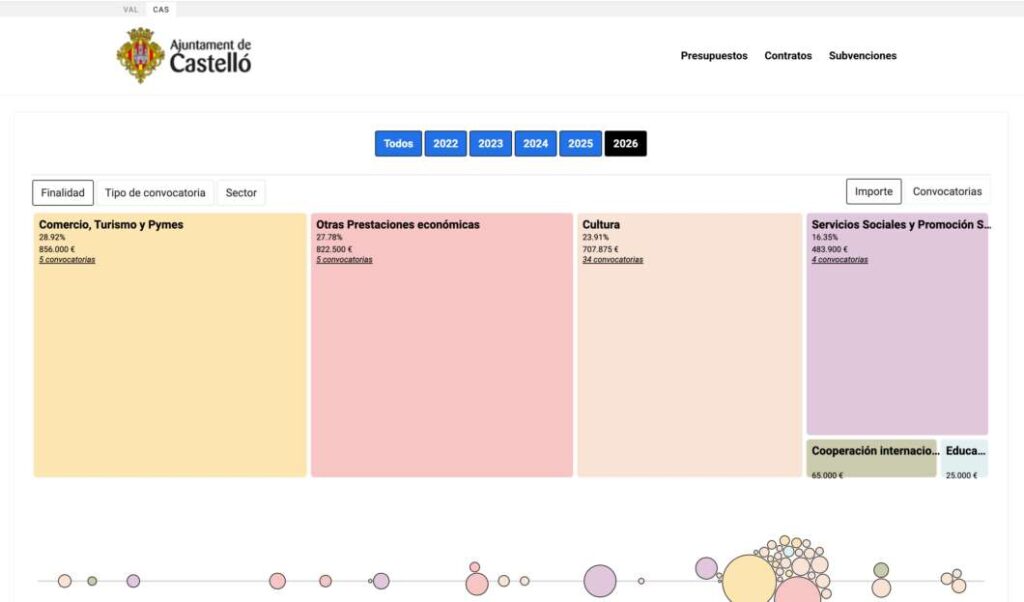Click the 707.875 € amount text
The height and width of the screenshot is (602, 1024).
(x=600, y=249)
